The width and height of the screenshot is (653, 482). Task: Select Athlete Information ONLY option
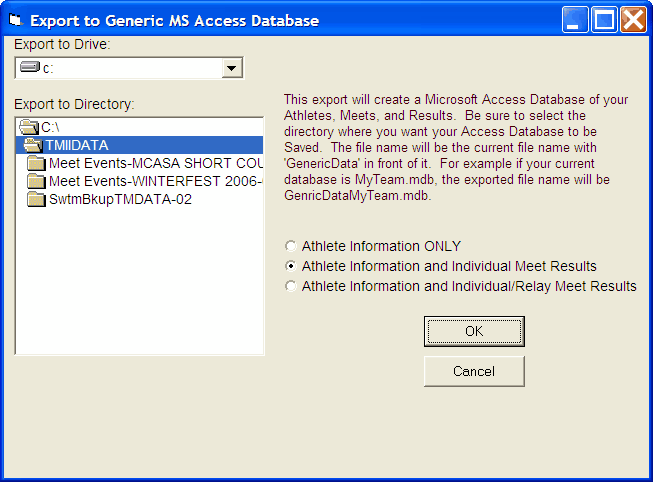click(291, 246)
